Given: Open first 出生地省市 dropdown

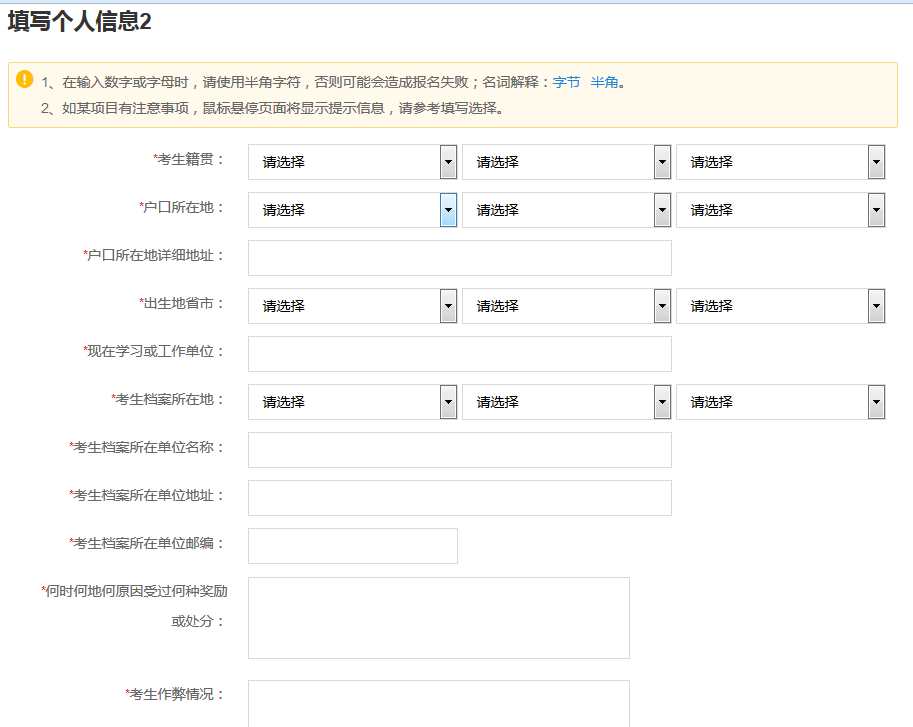Looking at the screenshot, I should point(352,306).
